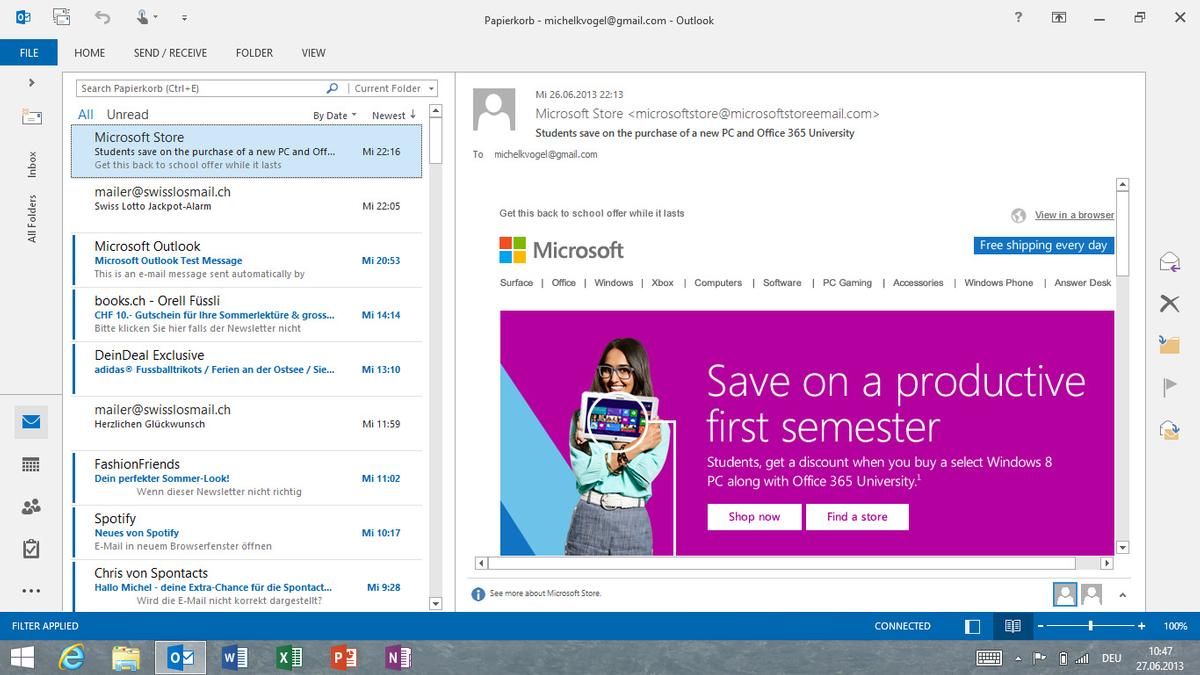The height and width of the screenshot is (675, 1200).
Task: Click the down arrow of the message list scrollbar
Action: tap(434, 603)
